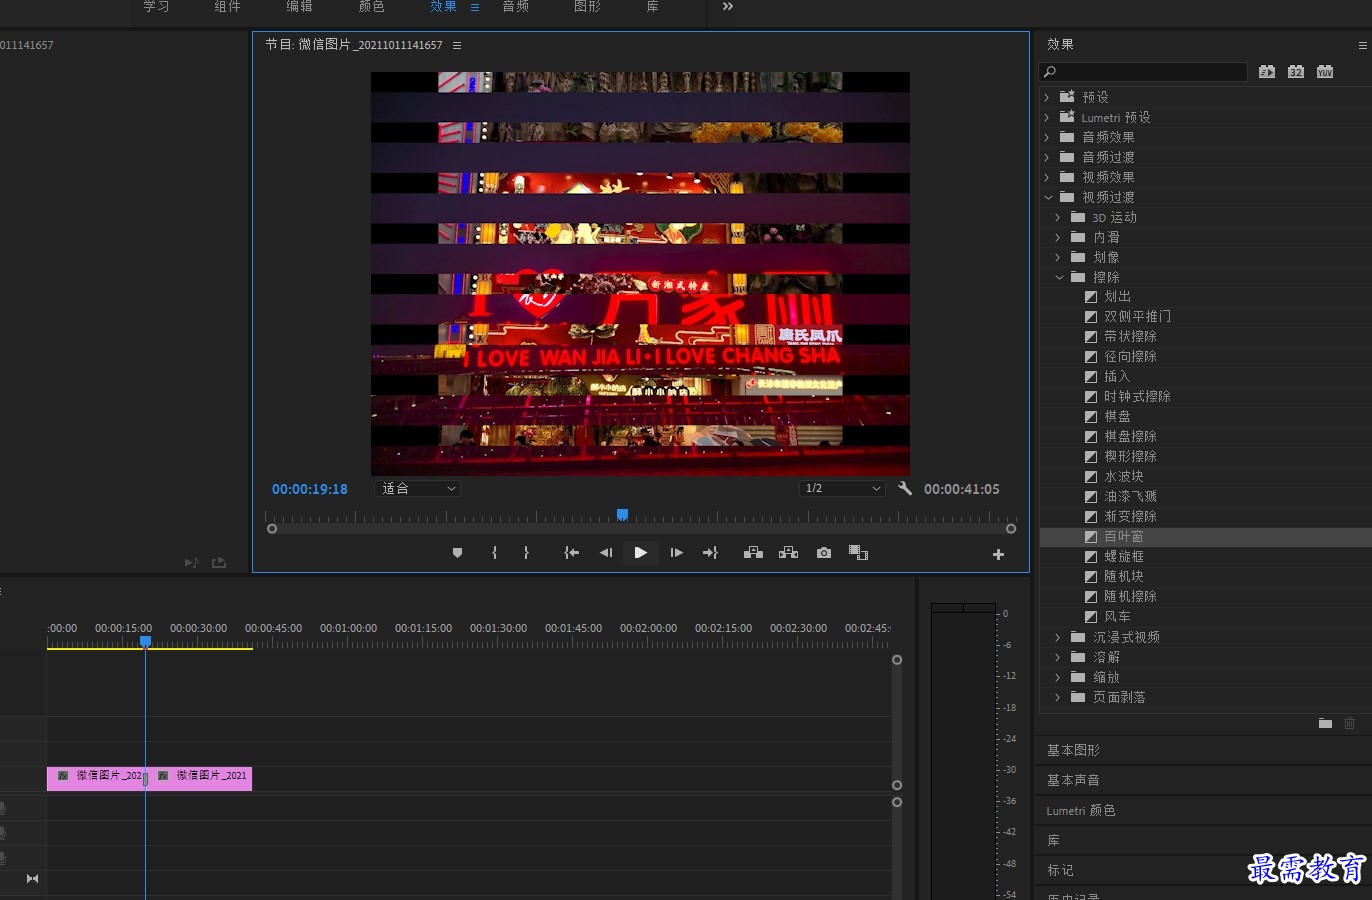Open the button editor plus icon
The image size is (1372, 900).
point(998,554)
